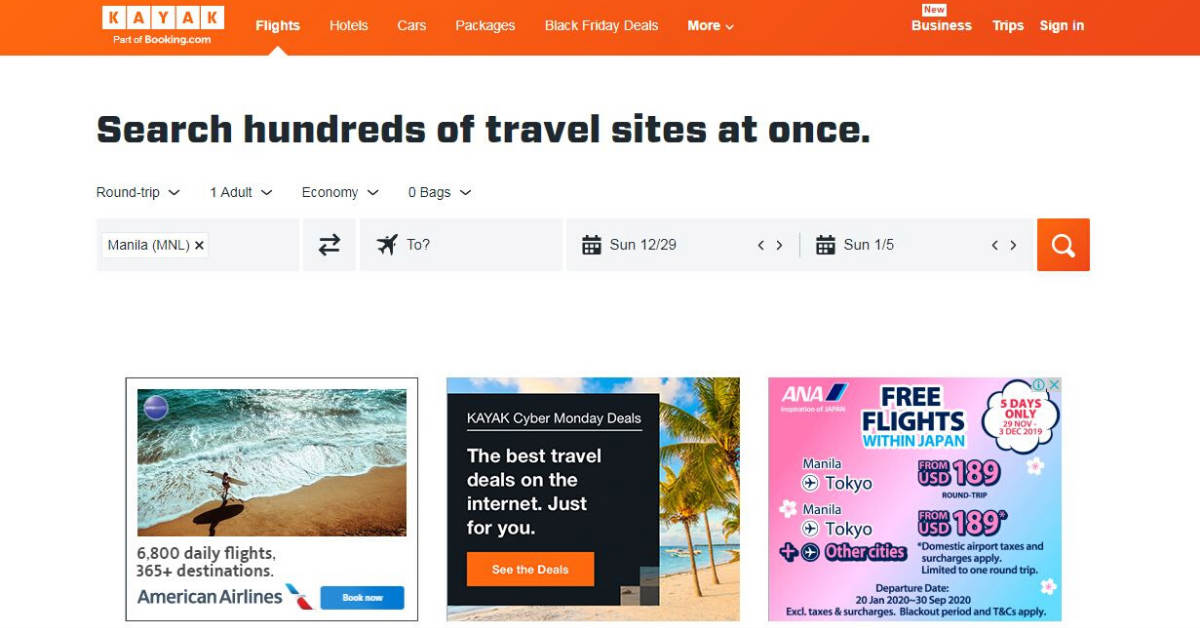Image resolution: width=1200 pixels, height=628 pixels.
Task: Expand the 1 Adult travelers dropdown
Action: tap(241, 192)
